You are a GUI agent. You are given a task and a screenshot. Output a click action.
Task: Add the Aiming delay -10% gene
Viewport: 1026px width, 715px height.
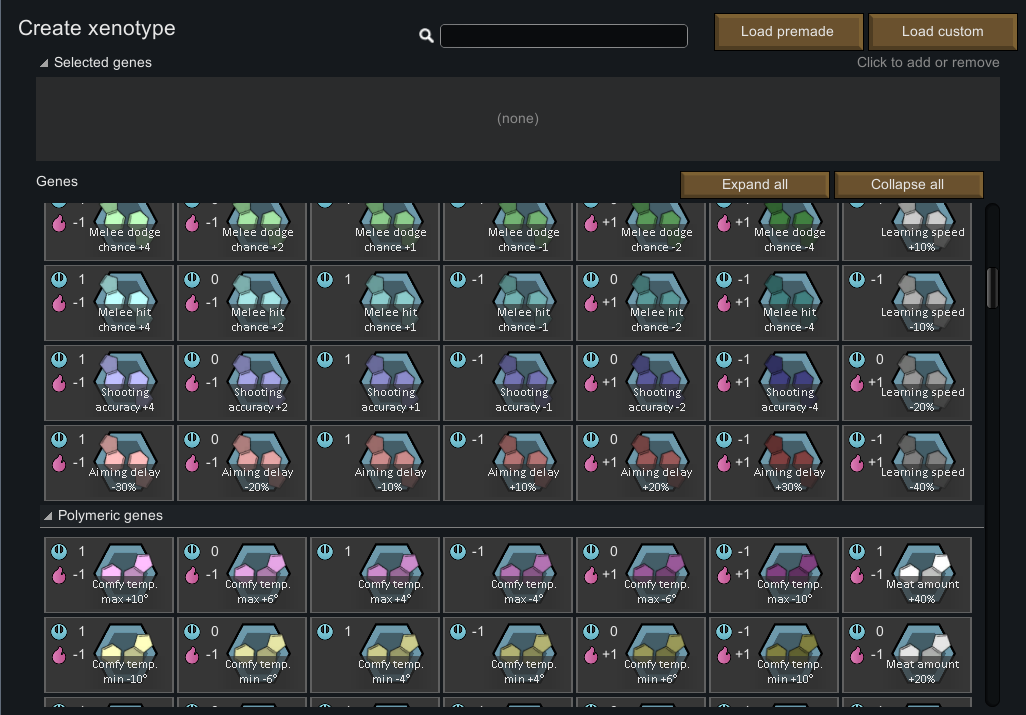tap(375, 462)
